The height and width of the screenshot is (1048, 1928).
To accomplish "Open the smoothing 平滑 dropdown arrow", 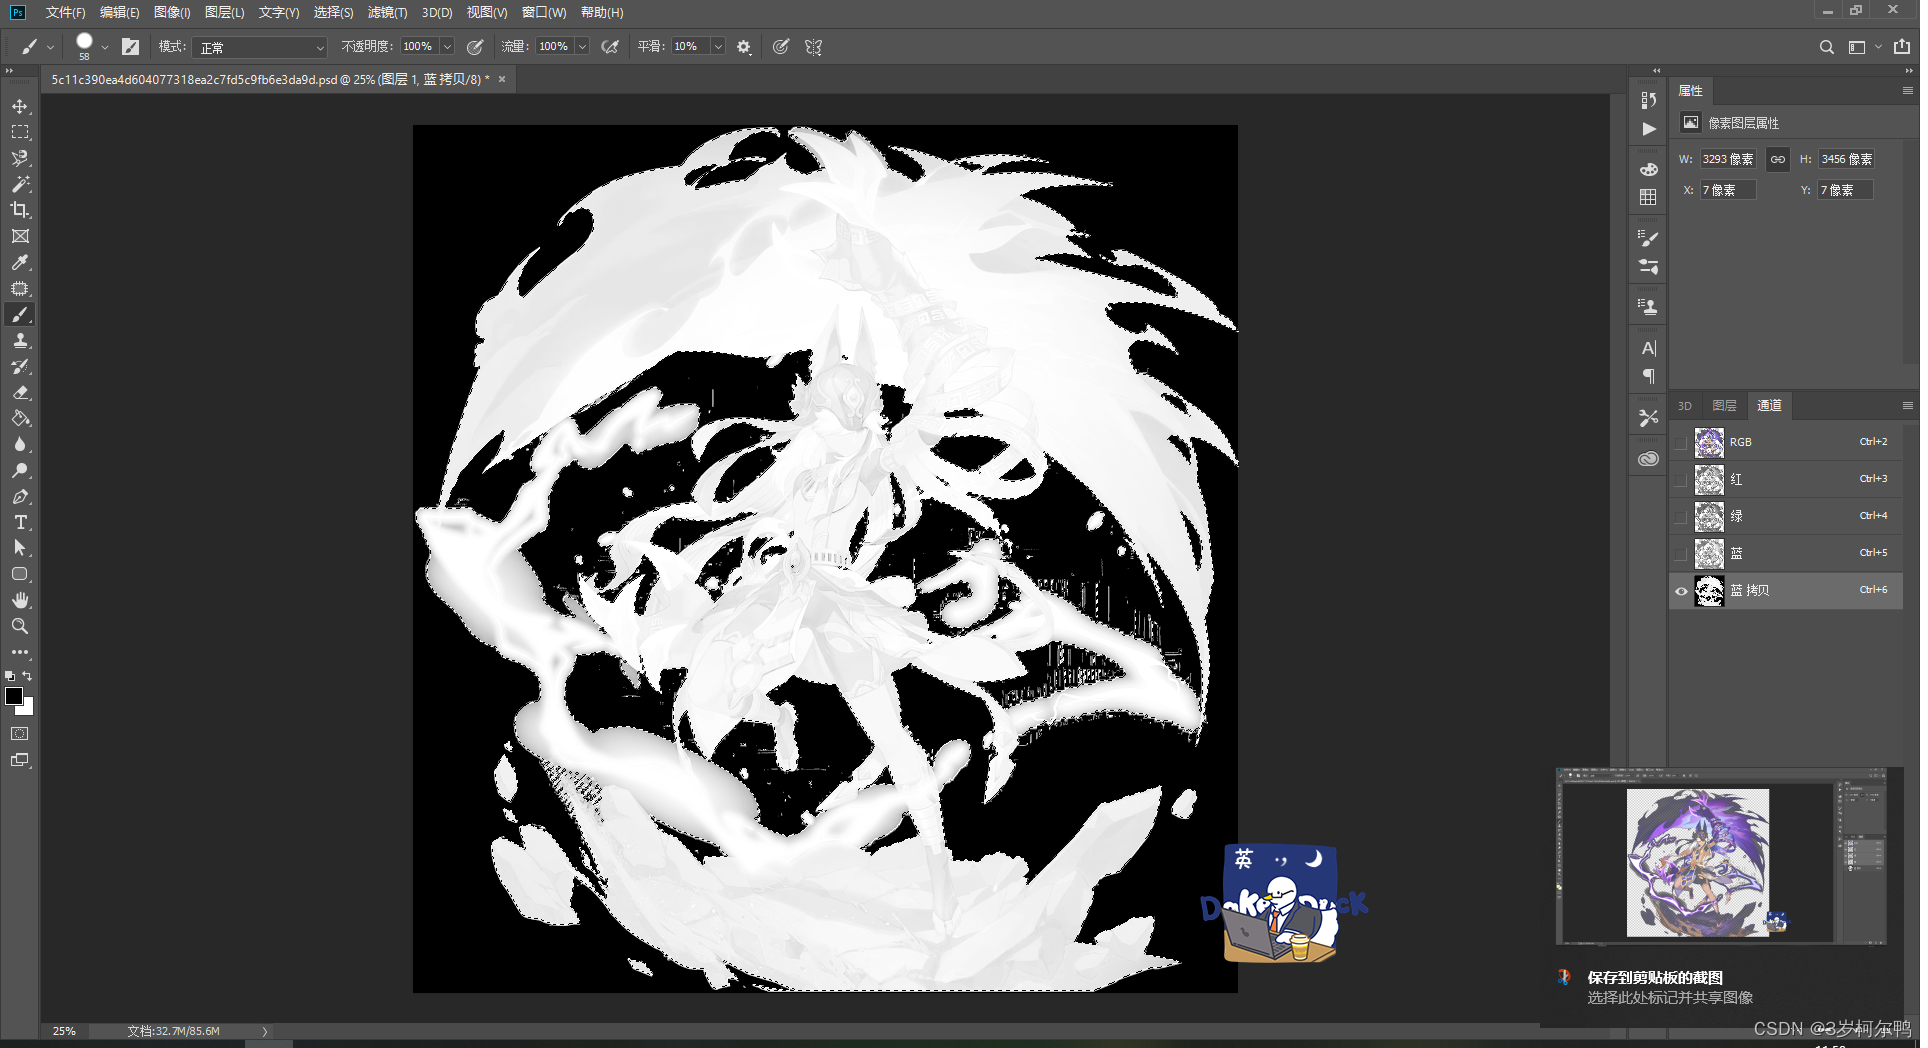I will 717,47.
